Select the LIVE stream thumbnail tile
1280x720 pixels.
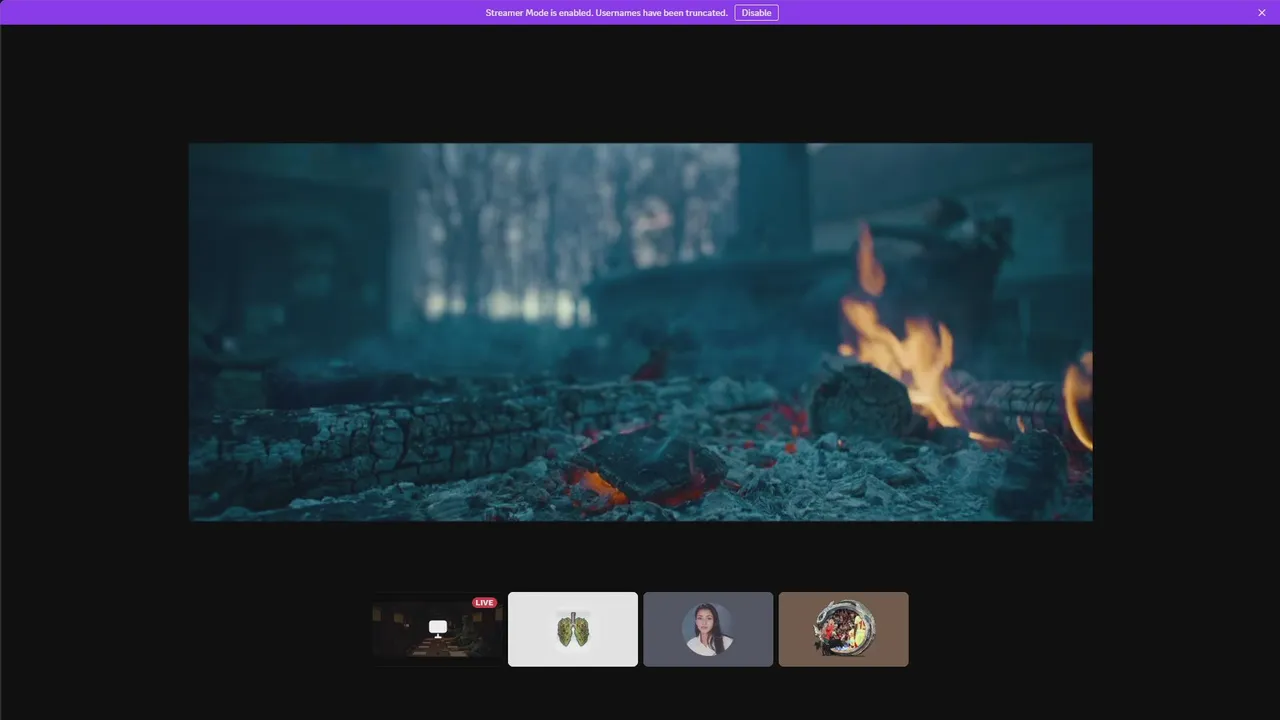click(437, 629)
